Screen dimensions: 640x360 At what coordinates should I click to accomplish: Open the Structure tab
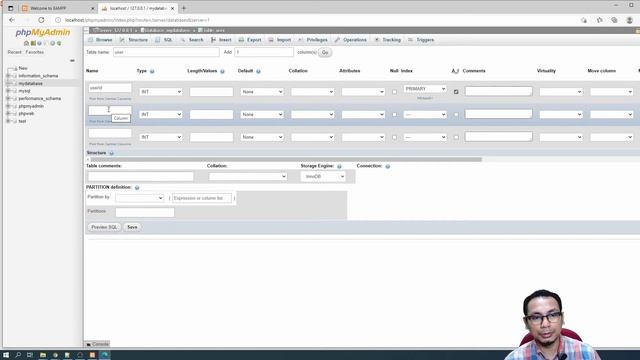(134, 40)
